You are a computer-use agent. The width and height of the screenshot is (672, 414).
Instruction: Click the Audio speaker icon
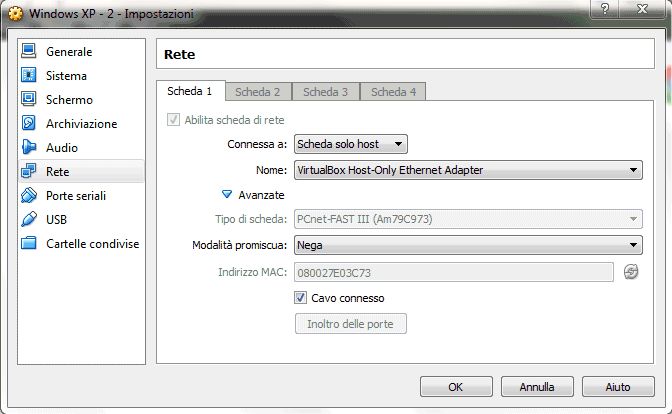tap(29, 147)
